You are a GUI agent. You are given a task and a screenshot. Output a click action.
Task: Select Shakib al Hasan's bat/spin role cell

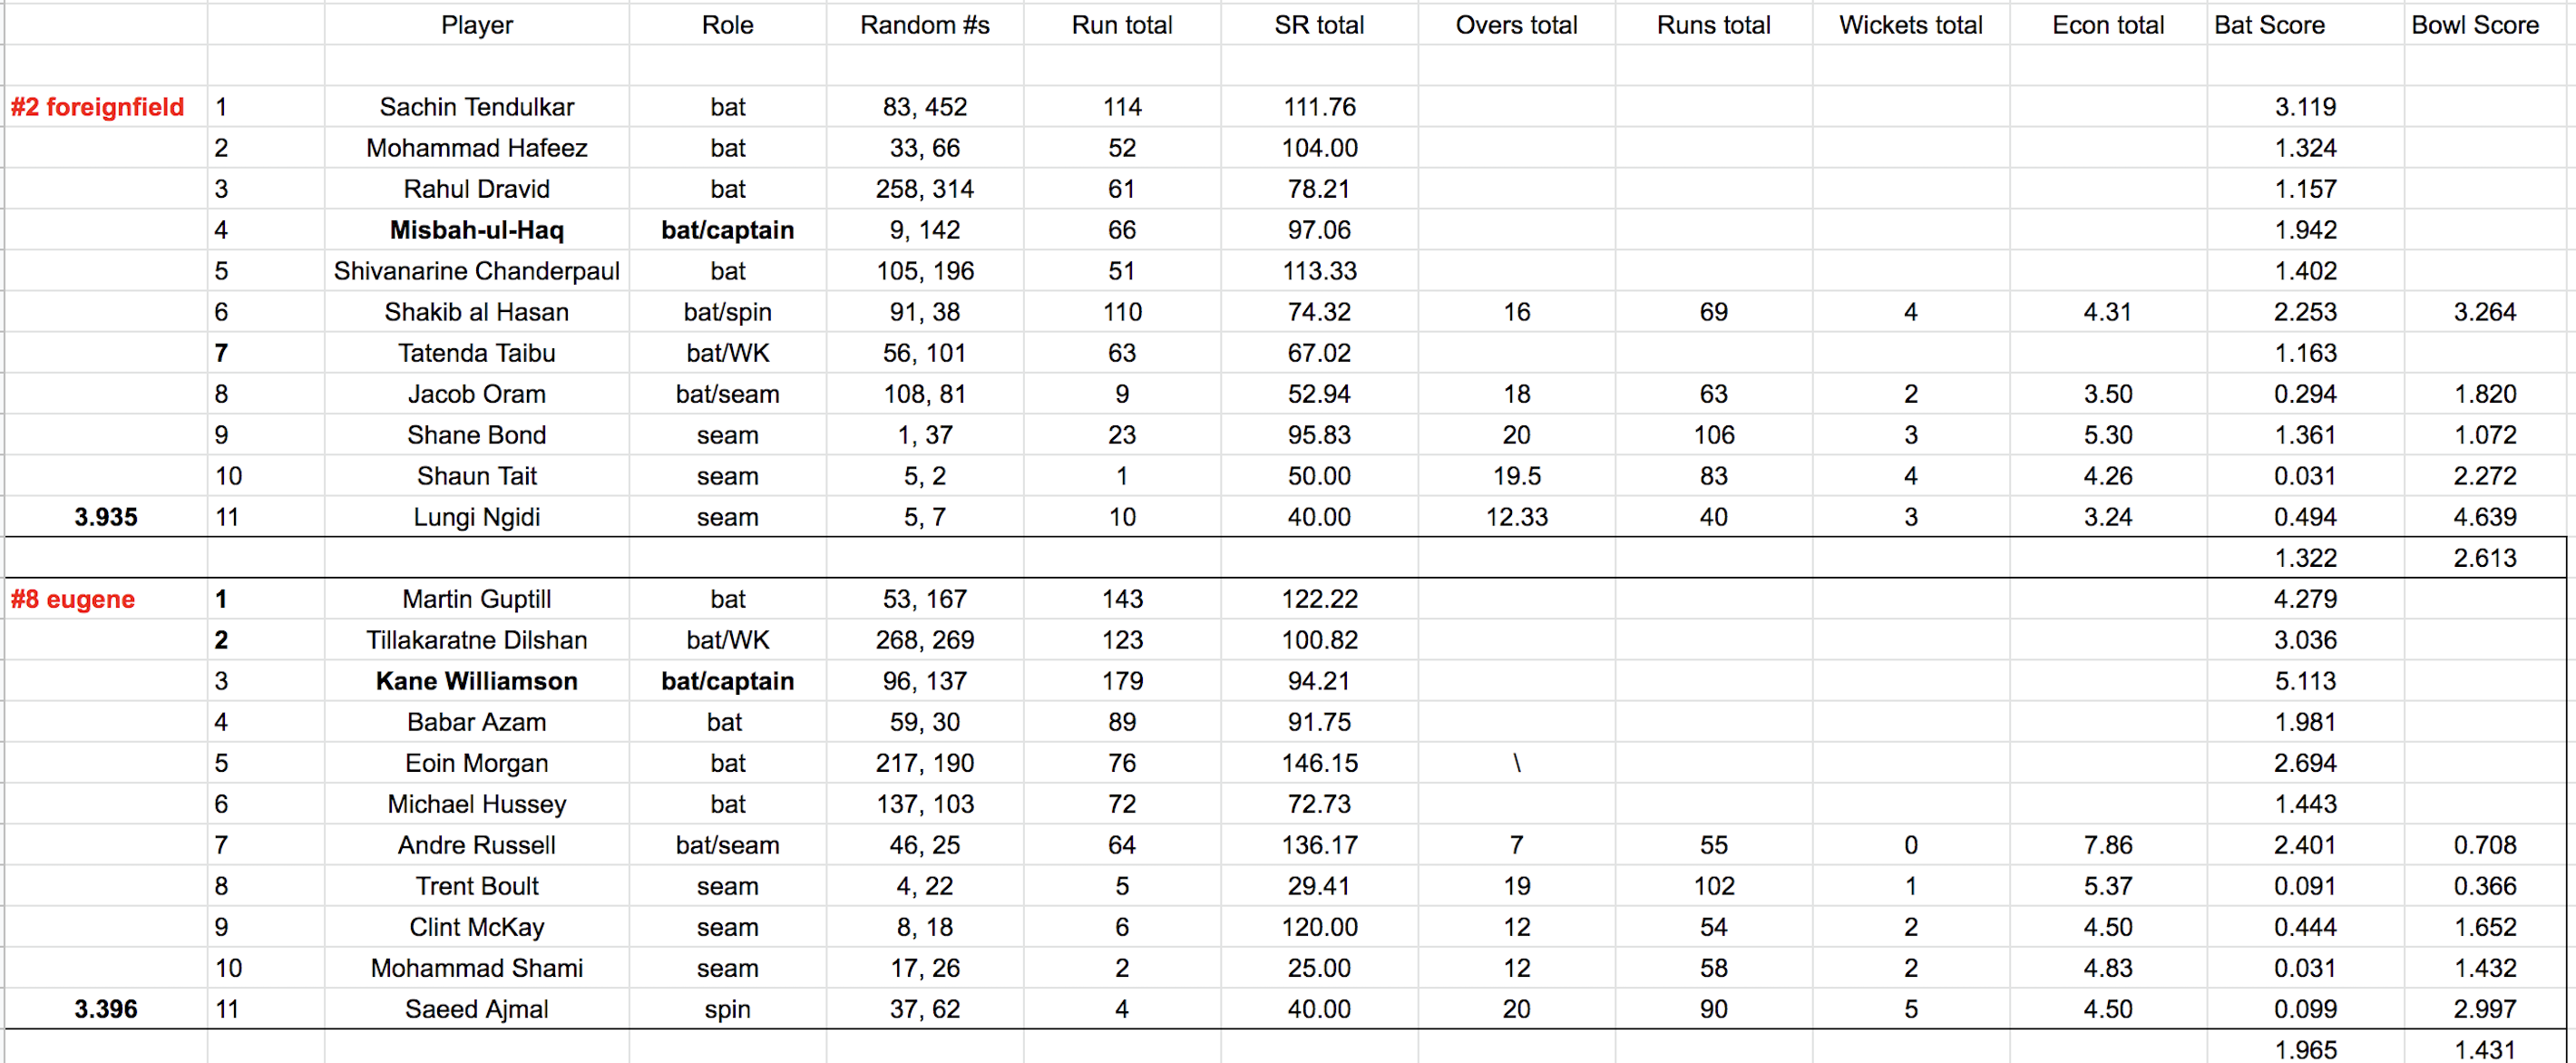[727, 312]
